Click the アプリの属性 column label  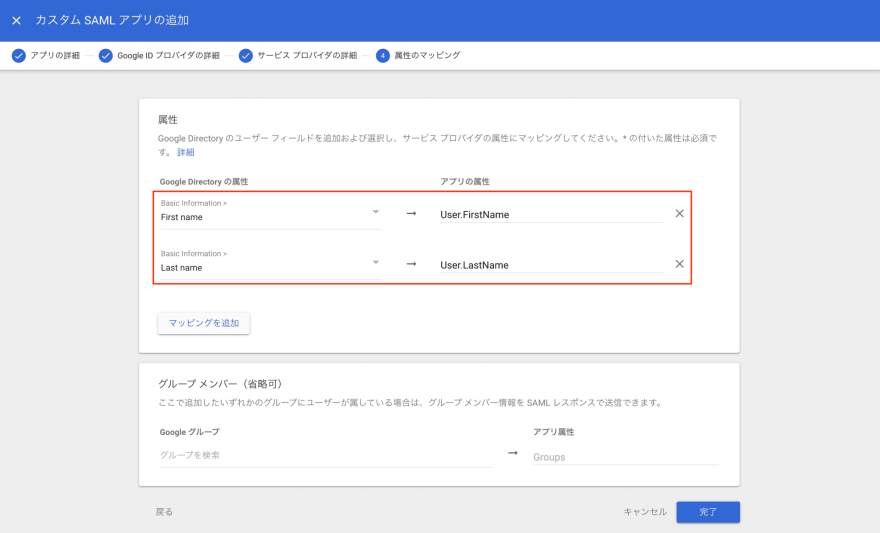(x=465, y=182)
